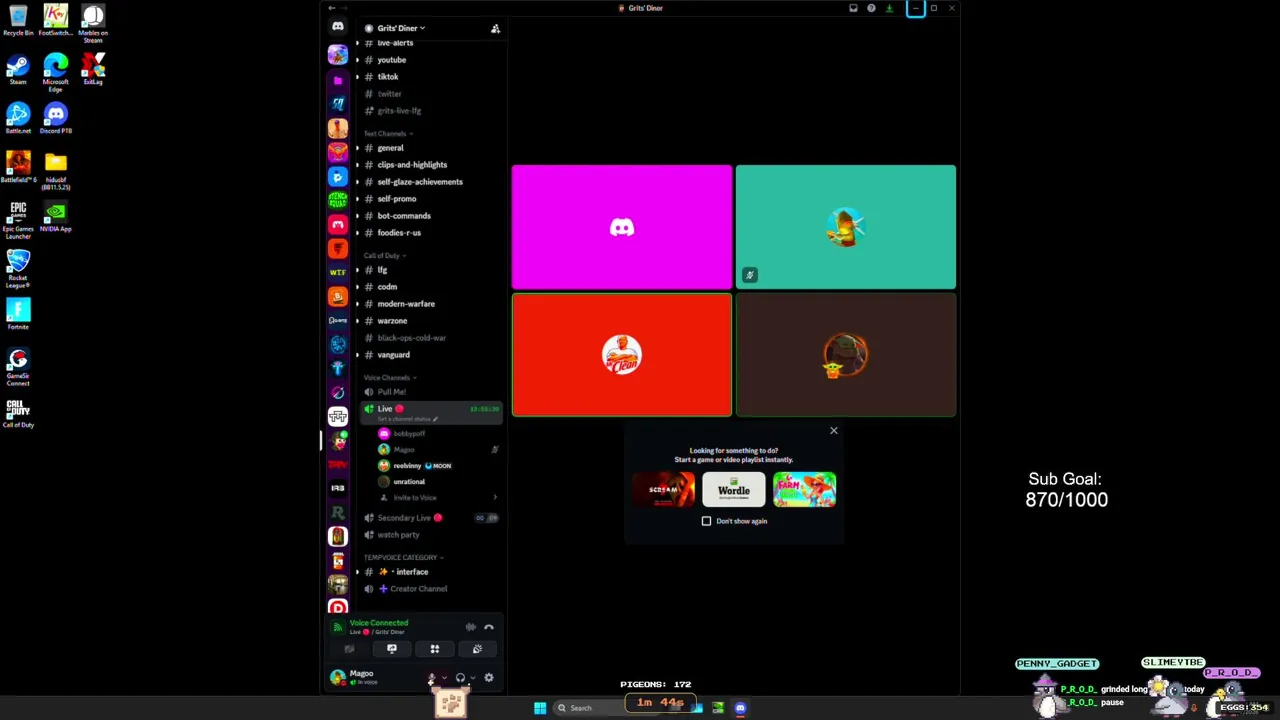Collapse the Call of Duty category
Viewport: 1280px width, 720px height.
(x=385, y=256)
